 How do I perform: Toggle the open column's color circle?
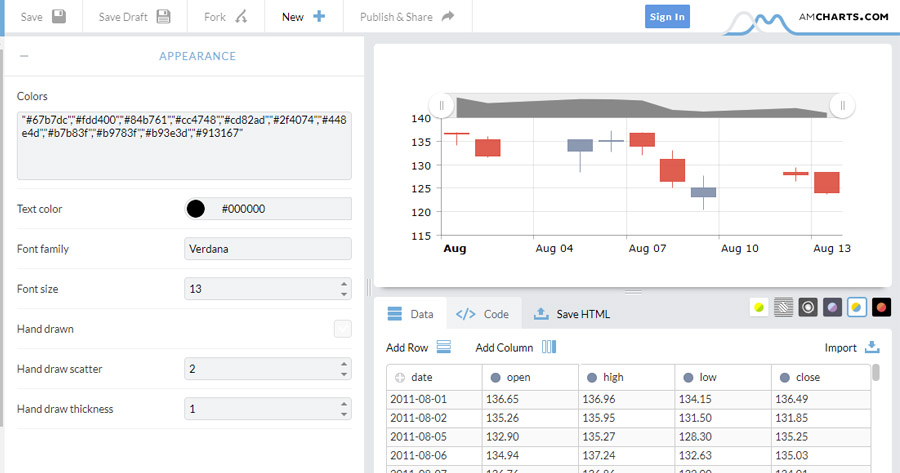494,378
